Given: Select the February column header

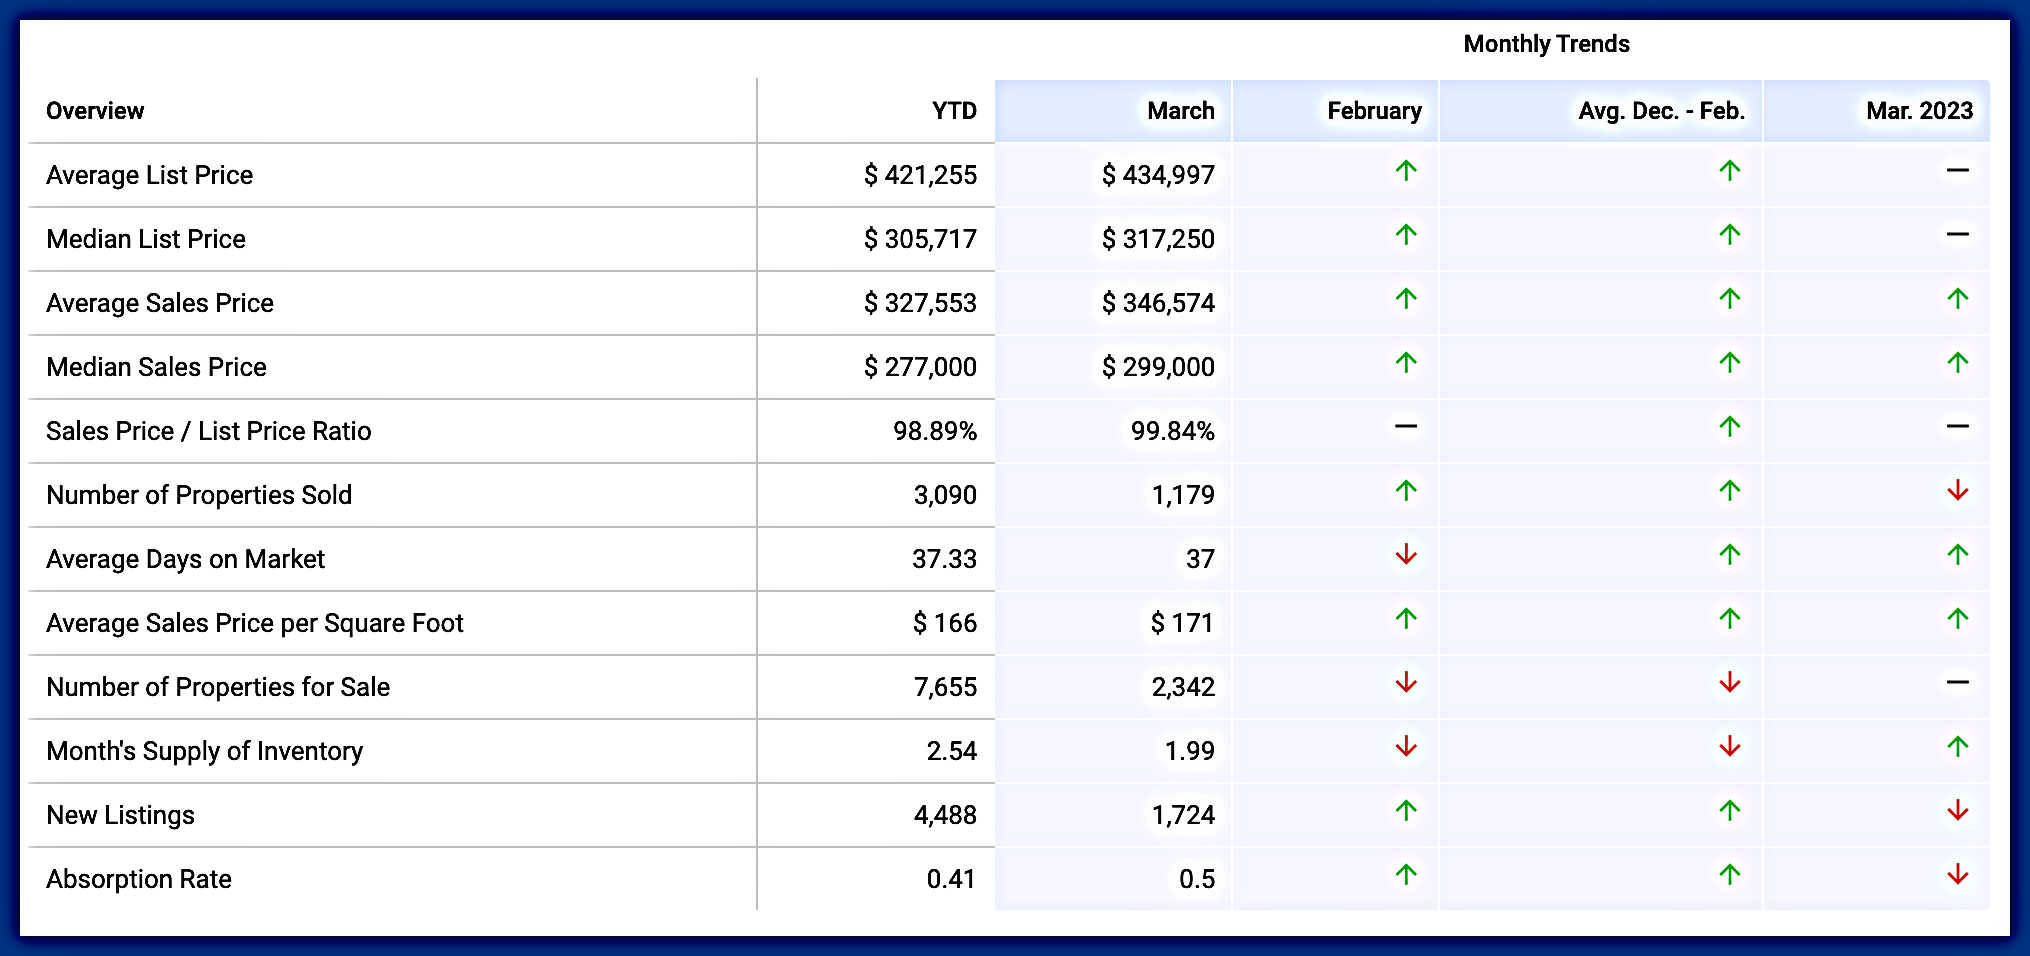Looking at the screenshot, I should point(1374,111).
